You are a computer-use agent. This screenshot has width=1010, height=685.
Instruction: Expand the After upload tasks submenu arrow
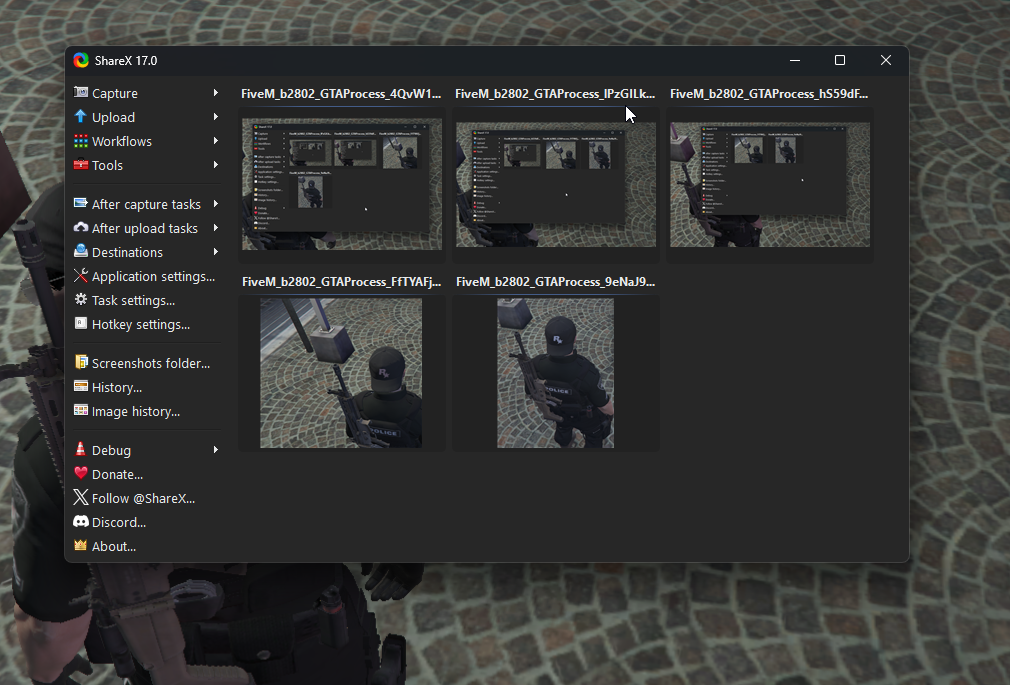click(216, 227)
